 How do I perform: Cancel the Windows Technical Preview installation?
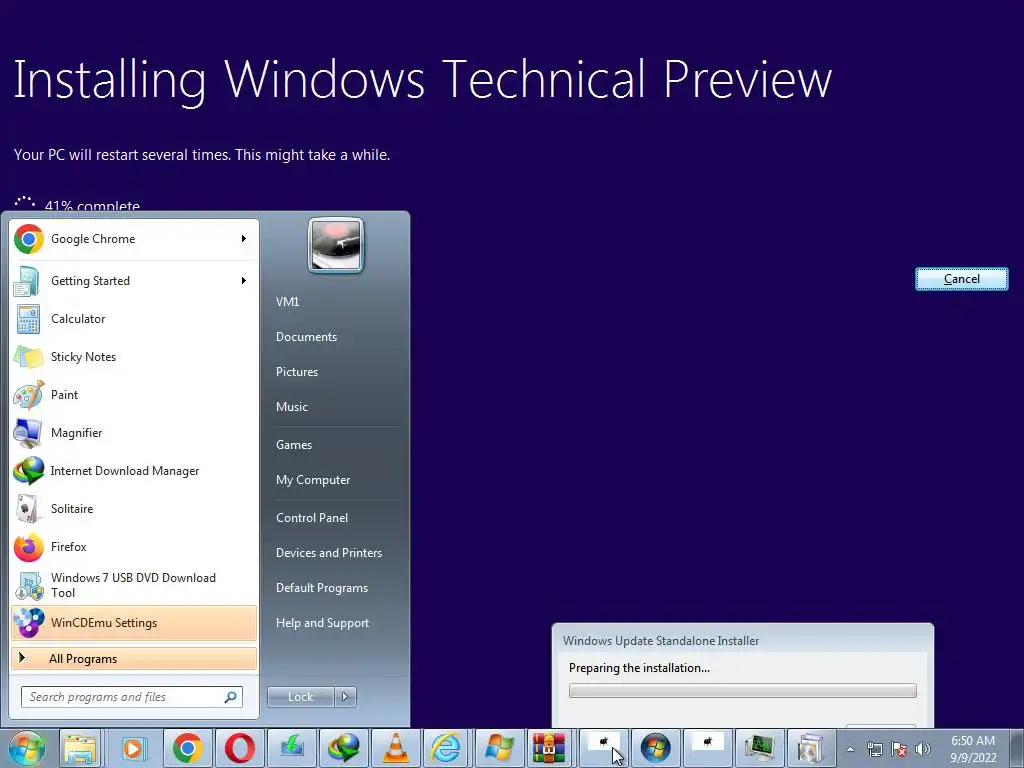(961, 279)
